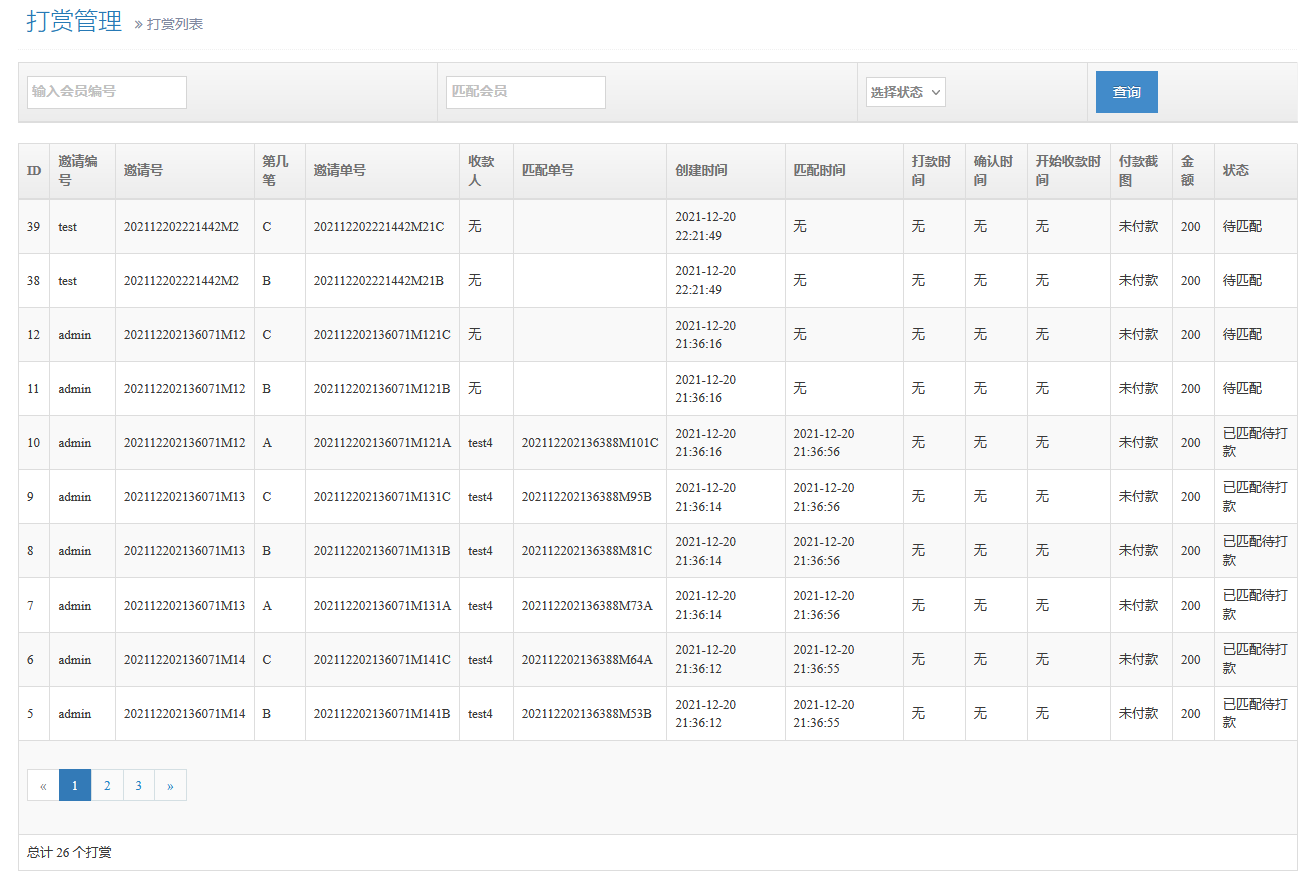Viewport: 1305px width, 876px height.
Task: Go to pagination page 2
Action: coord(107,786)
